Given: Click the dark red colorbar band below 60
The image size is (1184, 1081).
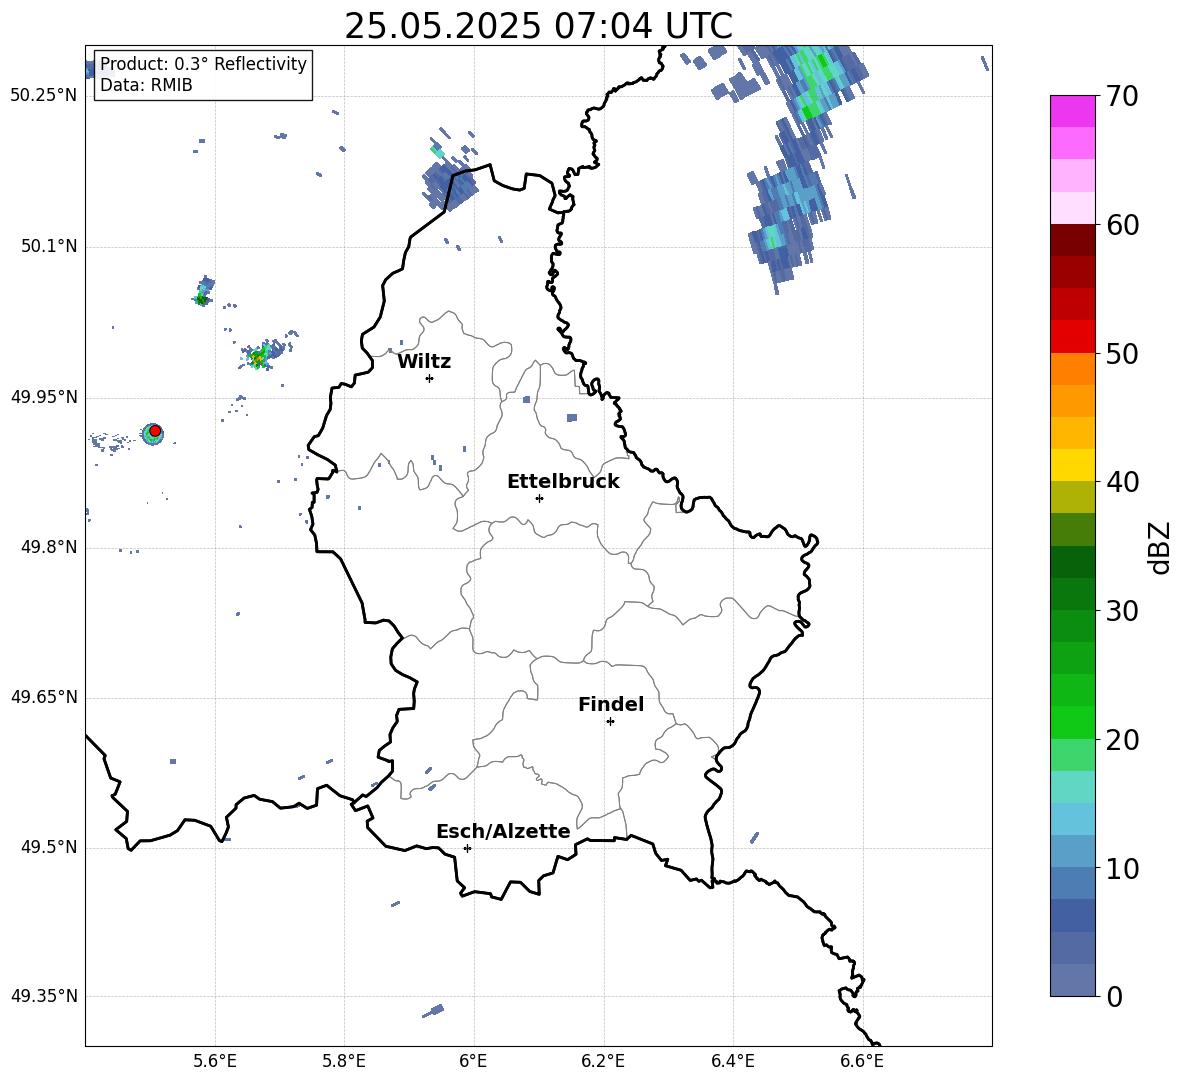Looking at the screenshot, I should click(x=1072, y=240).
